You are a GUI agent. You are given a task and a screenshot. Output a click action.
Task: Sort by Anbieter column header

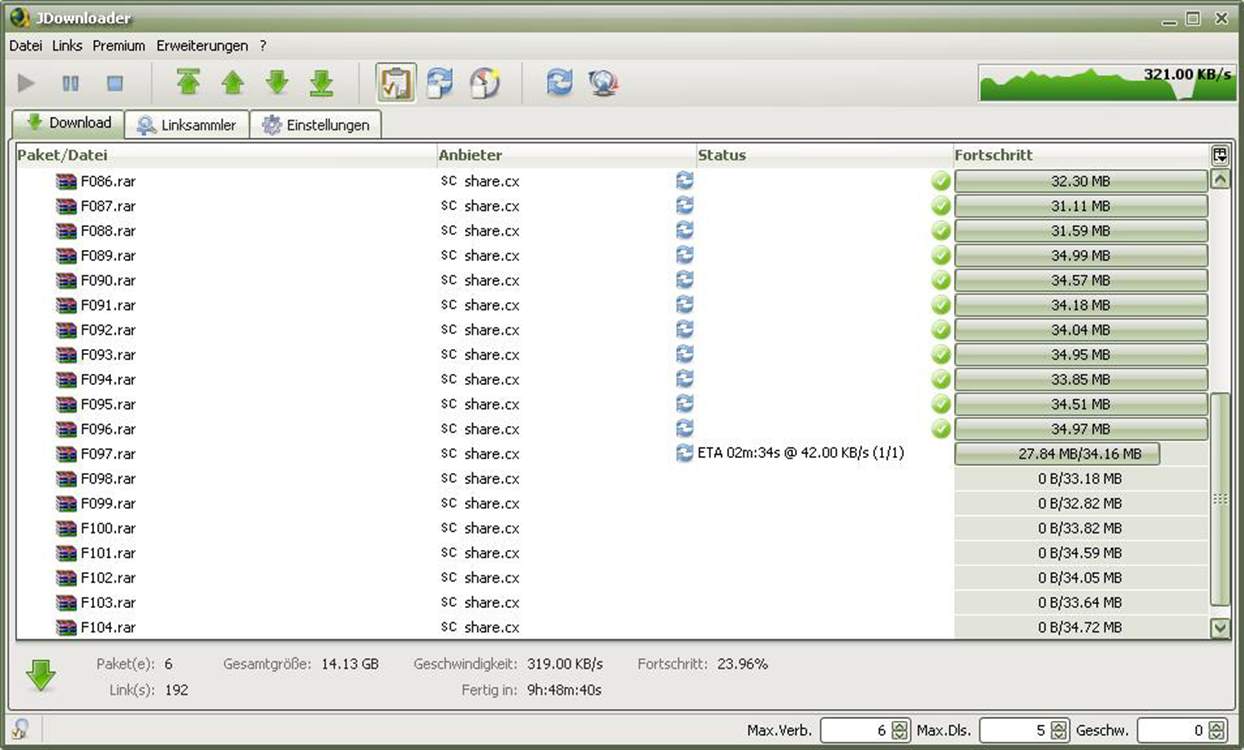[x=566, y=155]
